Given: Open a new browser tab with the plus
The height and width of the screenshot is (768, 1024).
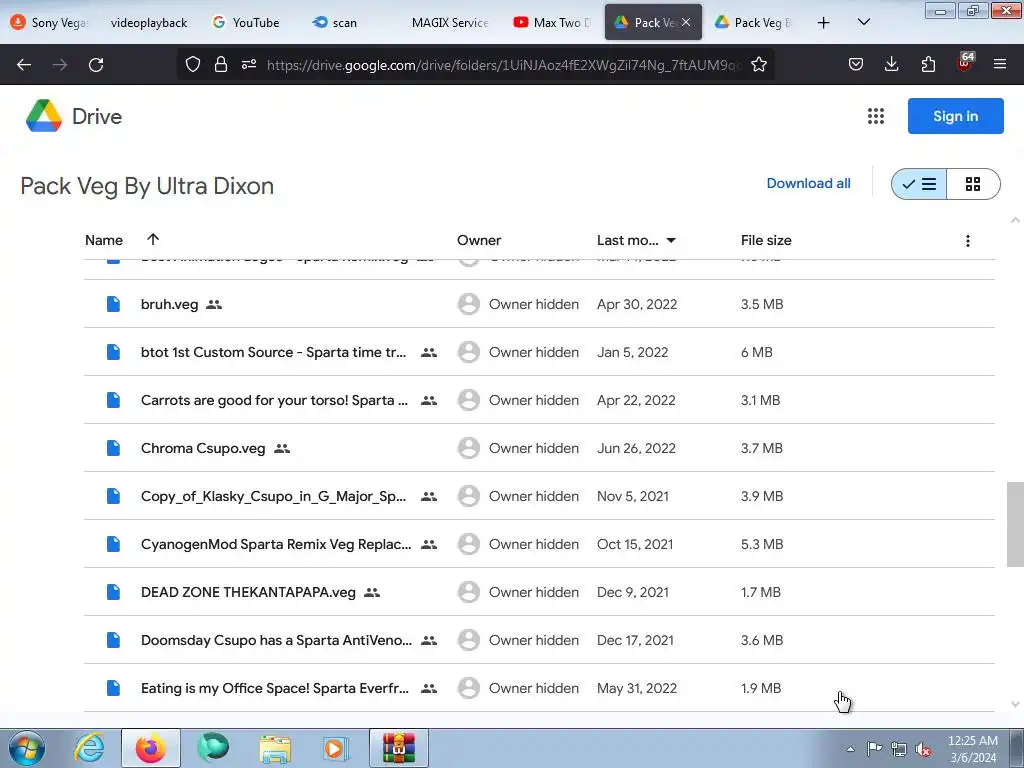Looking at the screenshot, I should [x=824, y=23].
